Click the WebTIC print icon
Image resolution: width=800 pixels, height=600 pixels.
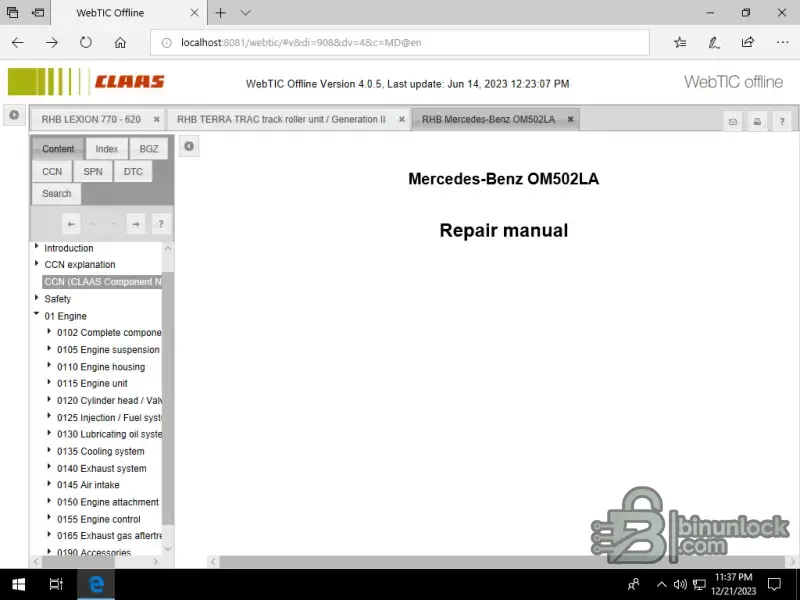click(x=757, y=121)
